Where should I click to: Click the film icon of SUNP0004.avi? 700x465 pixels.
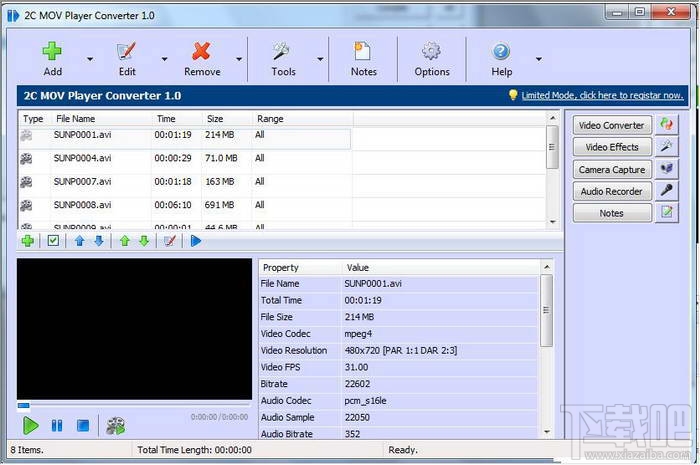point(26,158)
